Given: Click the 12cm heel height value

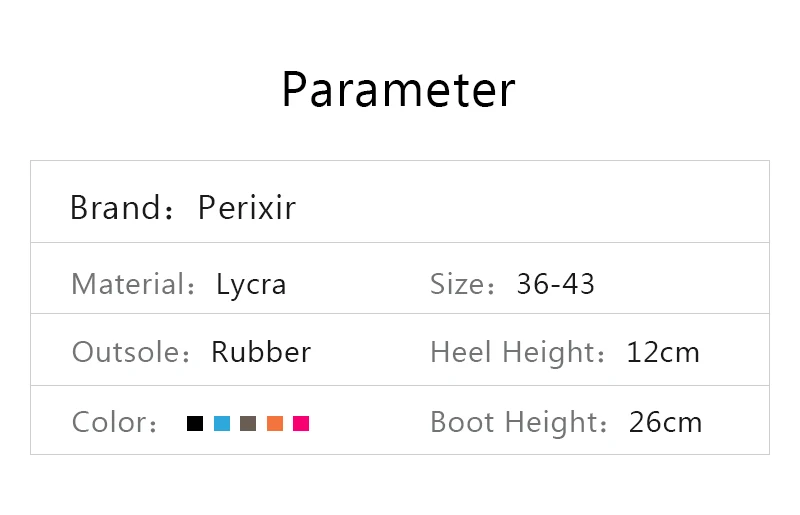Looking at the screenshot, I should (663, 352).
